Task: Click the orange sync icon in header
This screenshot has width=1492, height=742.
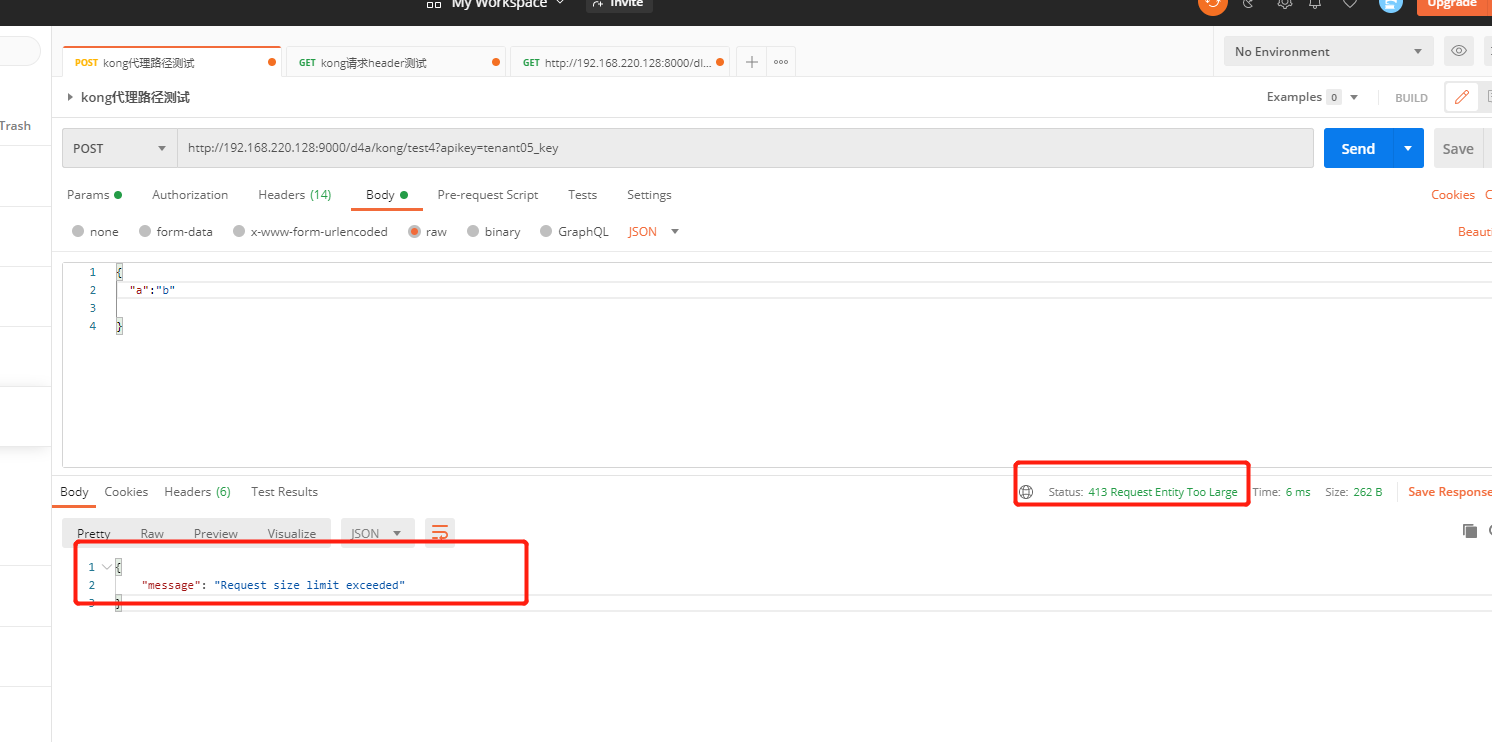Action: [x=1213, y=4]
